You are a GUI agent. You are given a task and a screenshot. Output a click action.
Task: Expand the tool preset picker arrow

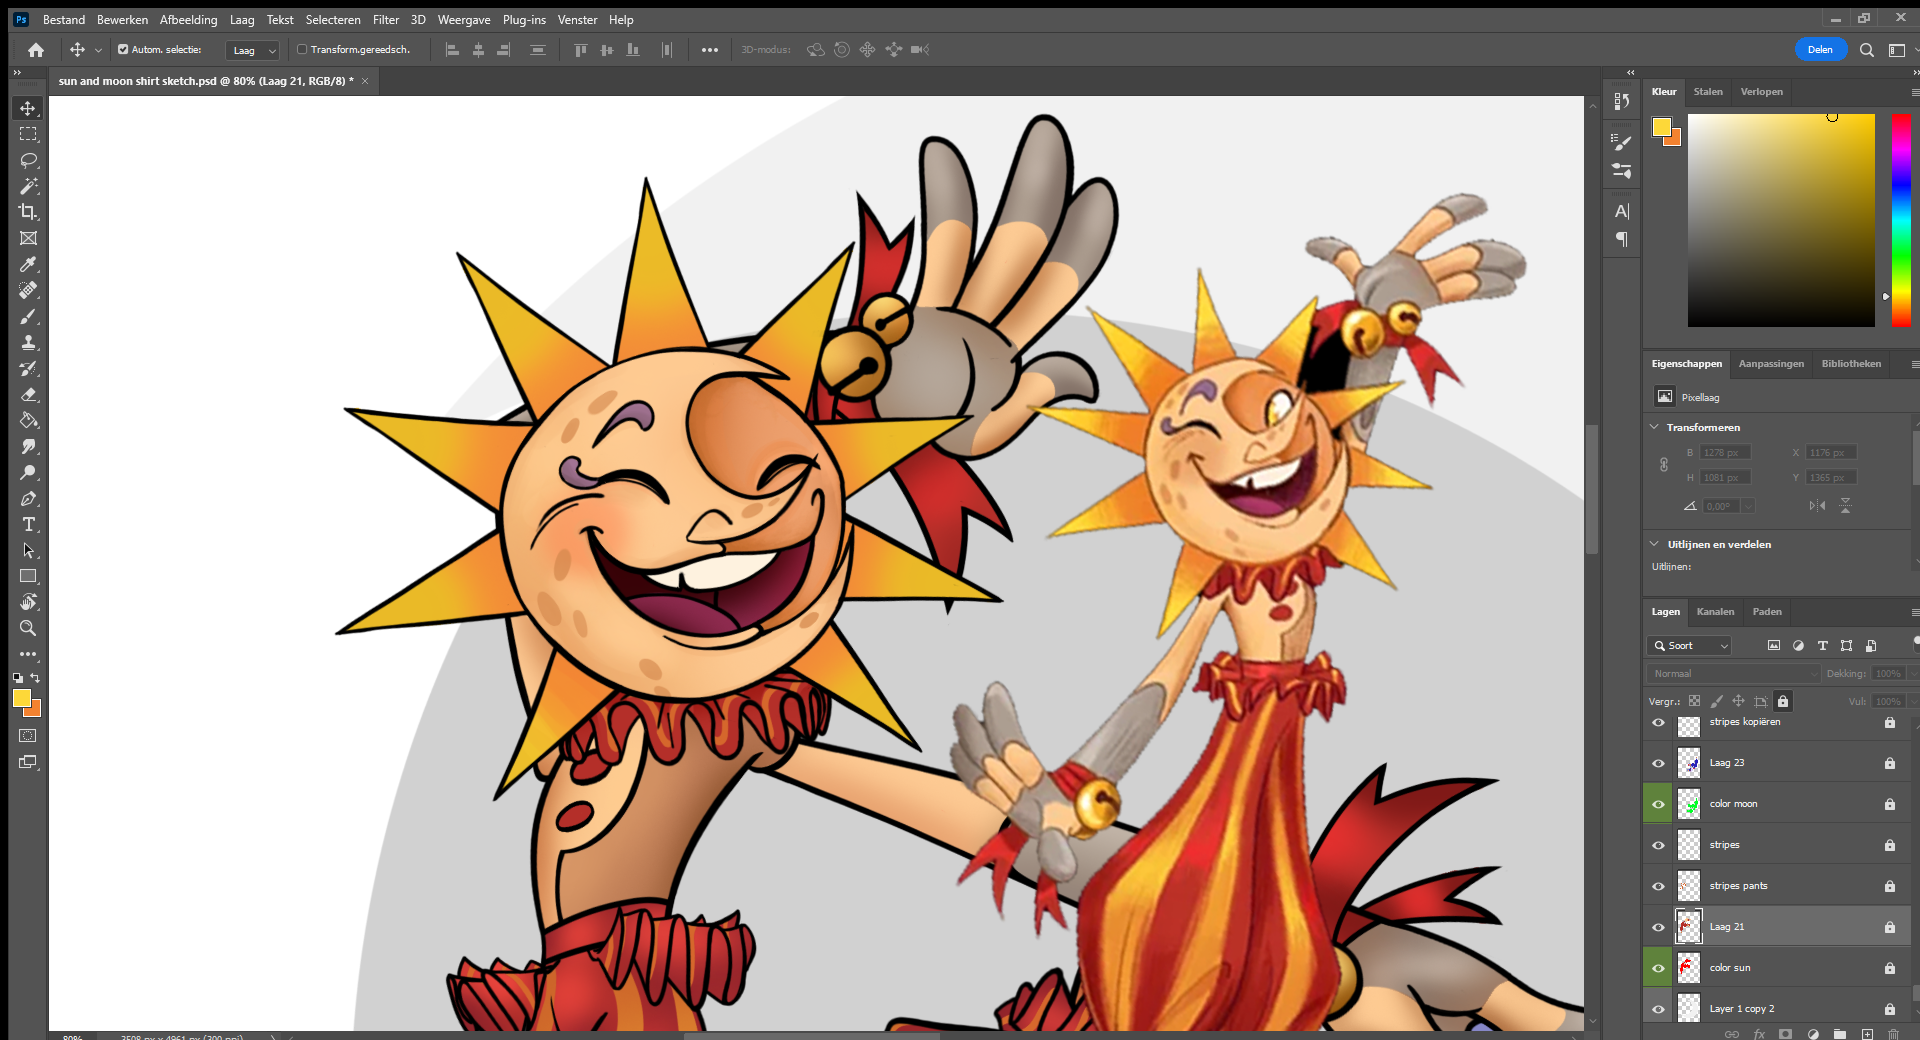[x=98, y=50]
